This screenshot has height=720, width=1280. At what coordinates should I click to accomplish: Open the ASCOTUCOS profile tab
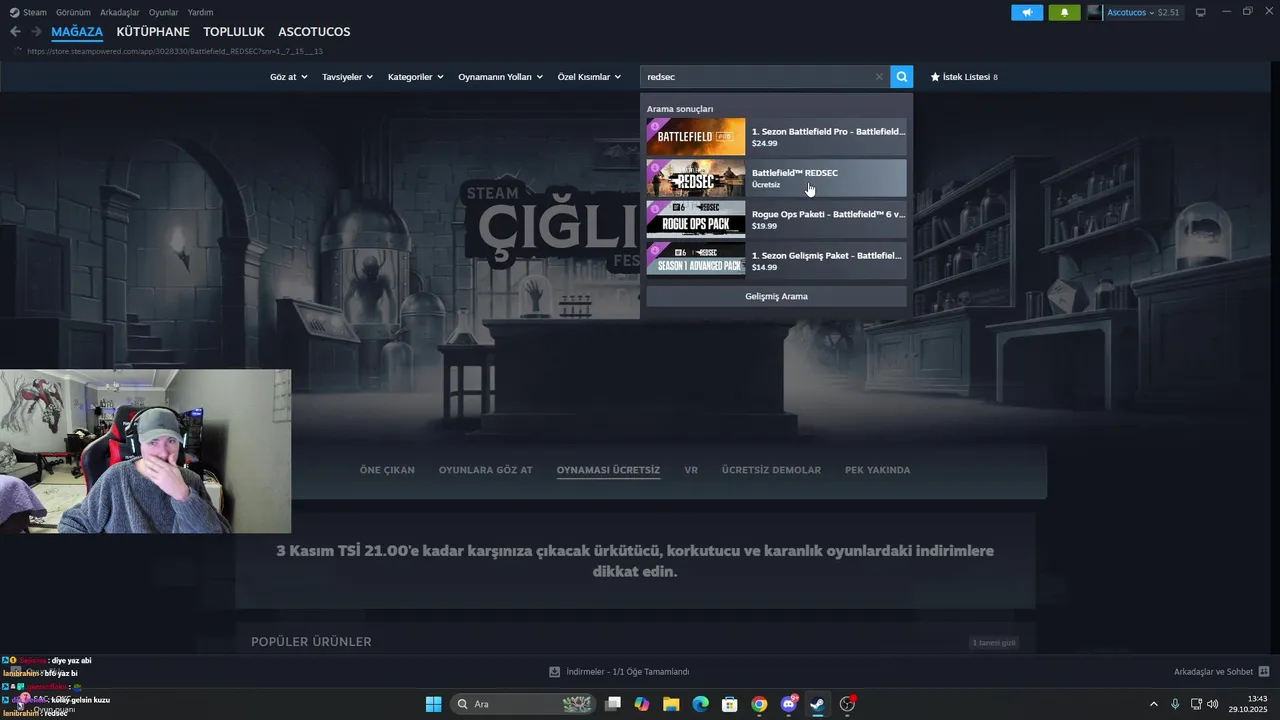point(314,32)
